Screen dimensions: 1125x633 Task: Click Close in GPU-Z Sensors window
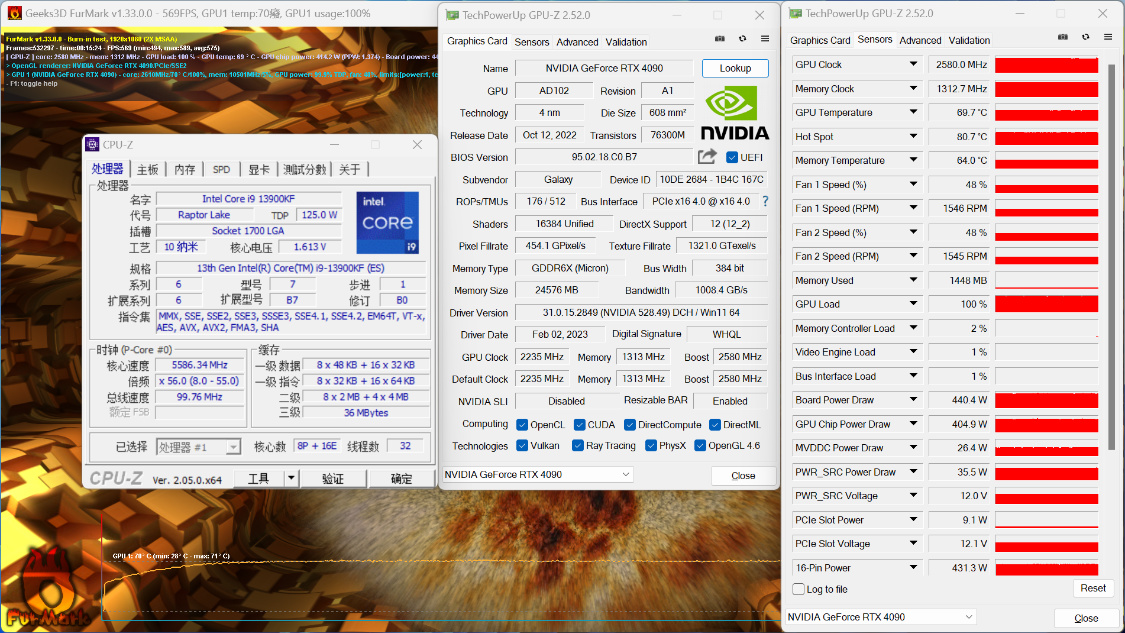click(x=1086, y=618)
